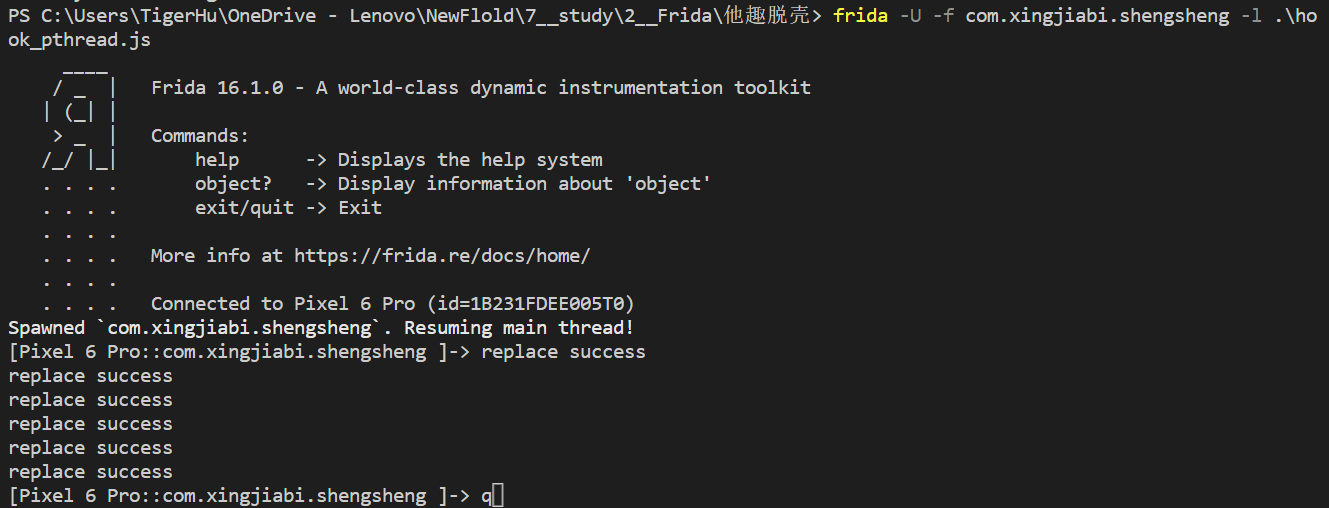Click the '-f' flag in the command

pyautogui.click(x=943, y=17)
